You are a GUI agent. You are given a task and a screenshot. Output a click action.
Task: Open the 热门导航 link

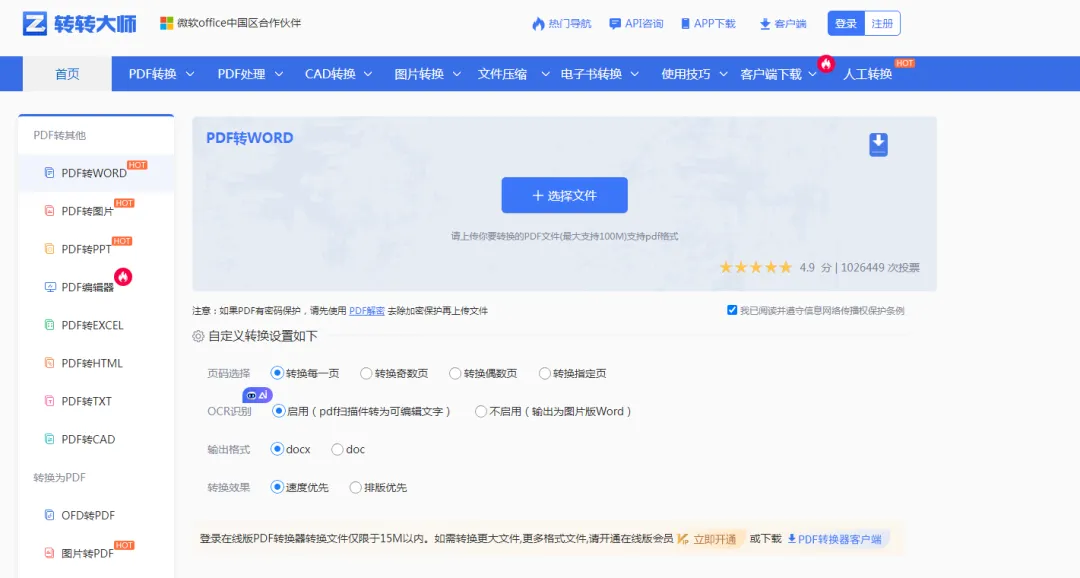pos(569,23)
